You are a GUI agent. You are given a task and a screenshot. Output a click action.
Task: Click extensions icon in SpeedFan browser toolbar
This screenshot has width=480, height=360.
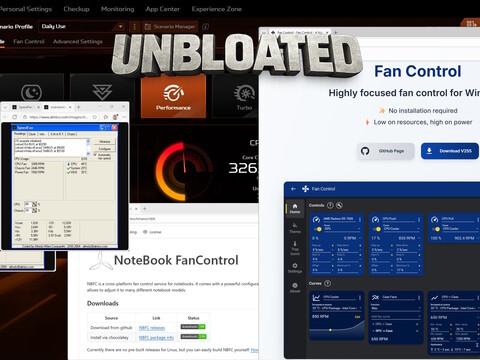click(x=106, y=117)
